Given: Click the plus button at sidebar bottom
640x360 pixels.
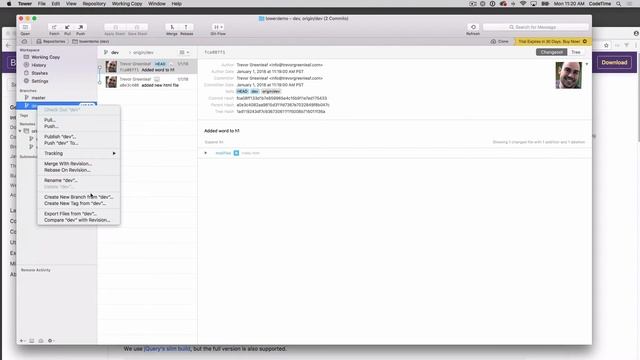Looking at the screenshot, I should [x=22, y=341].
